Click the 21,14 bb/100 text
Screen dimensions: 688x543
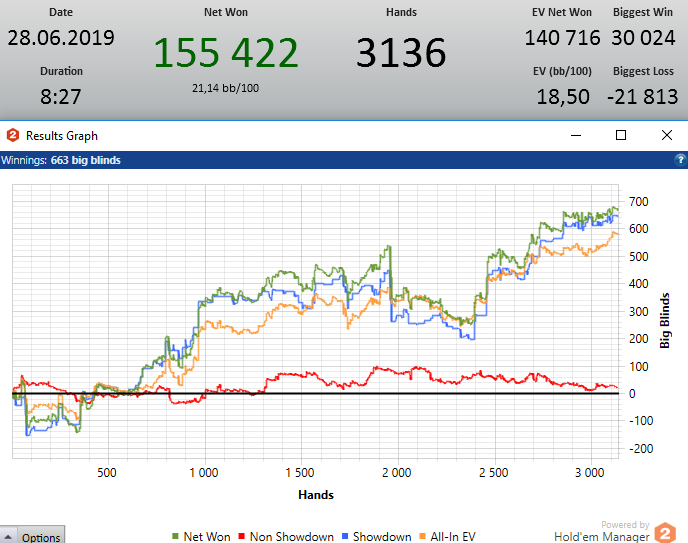pos(226,88)
